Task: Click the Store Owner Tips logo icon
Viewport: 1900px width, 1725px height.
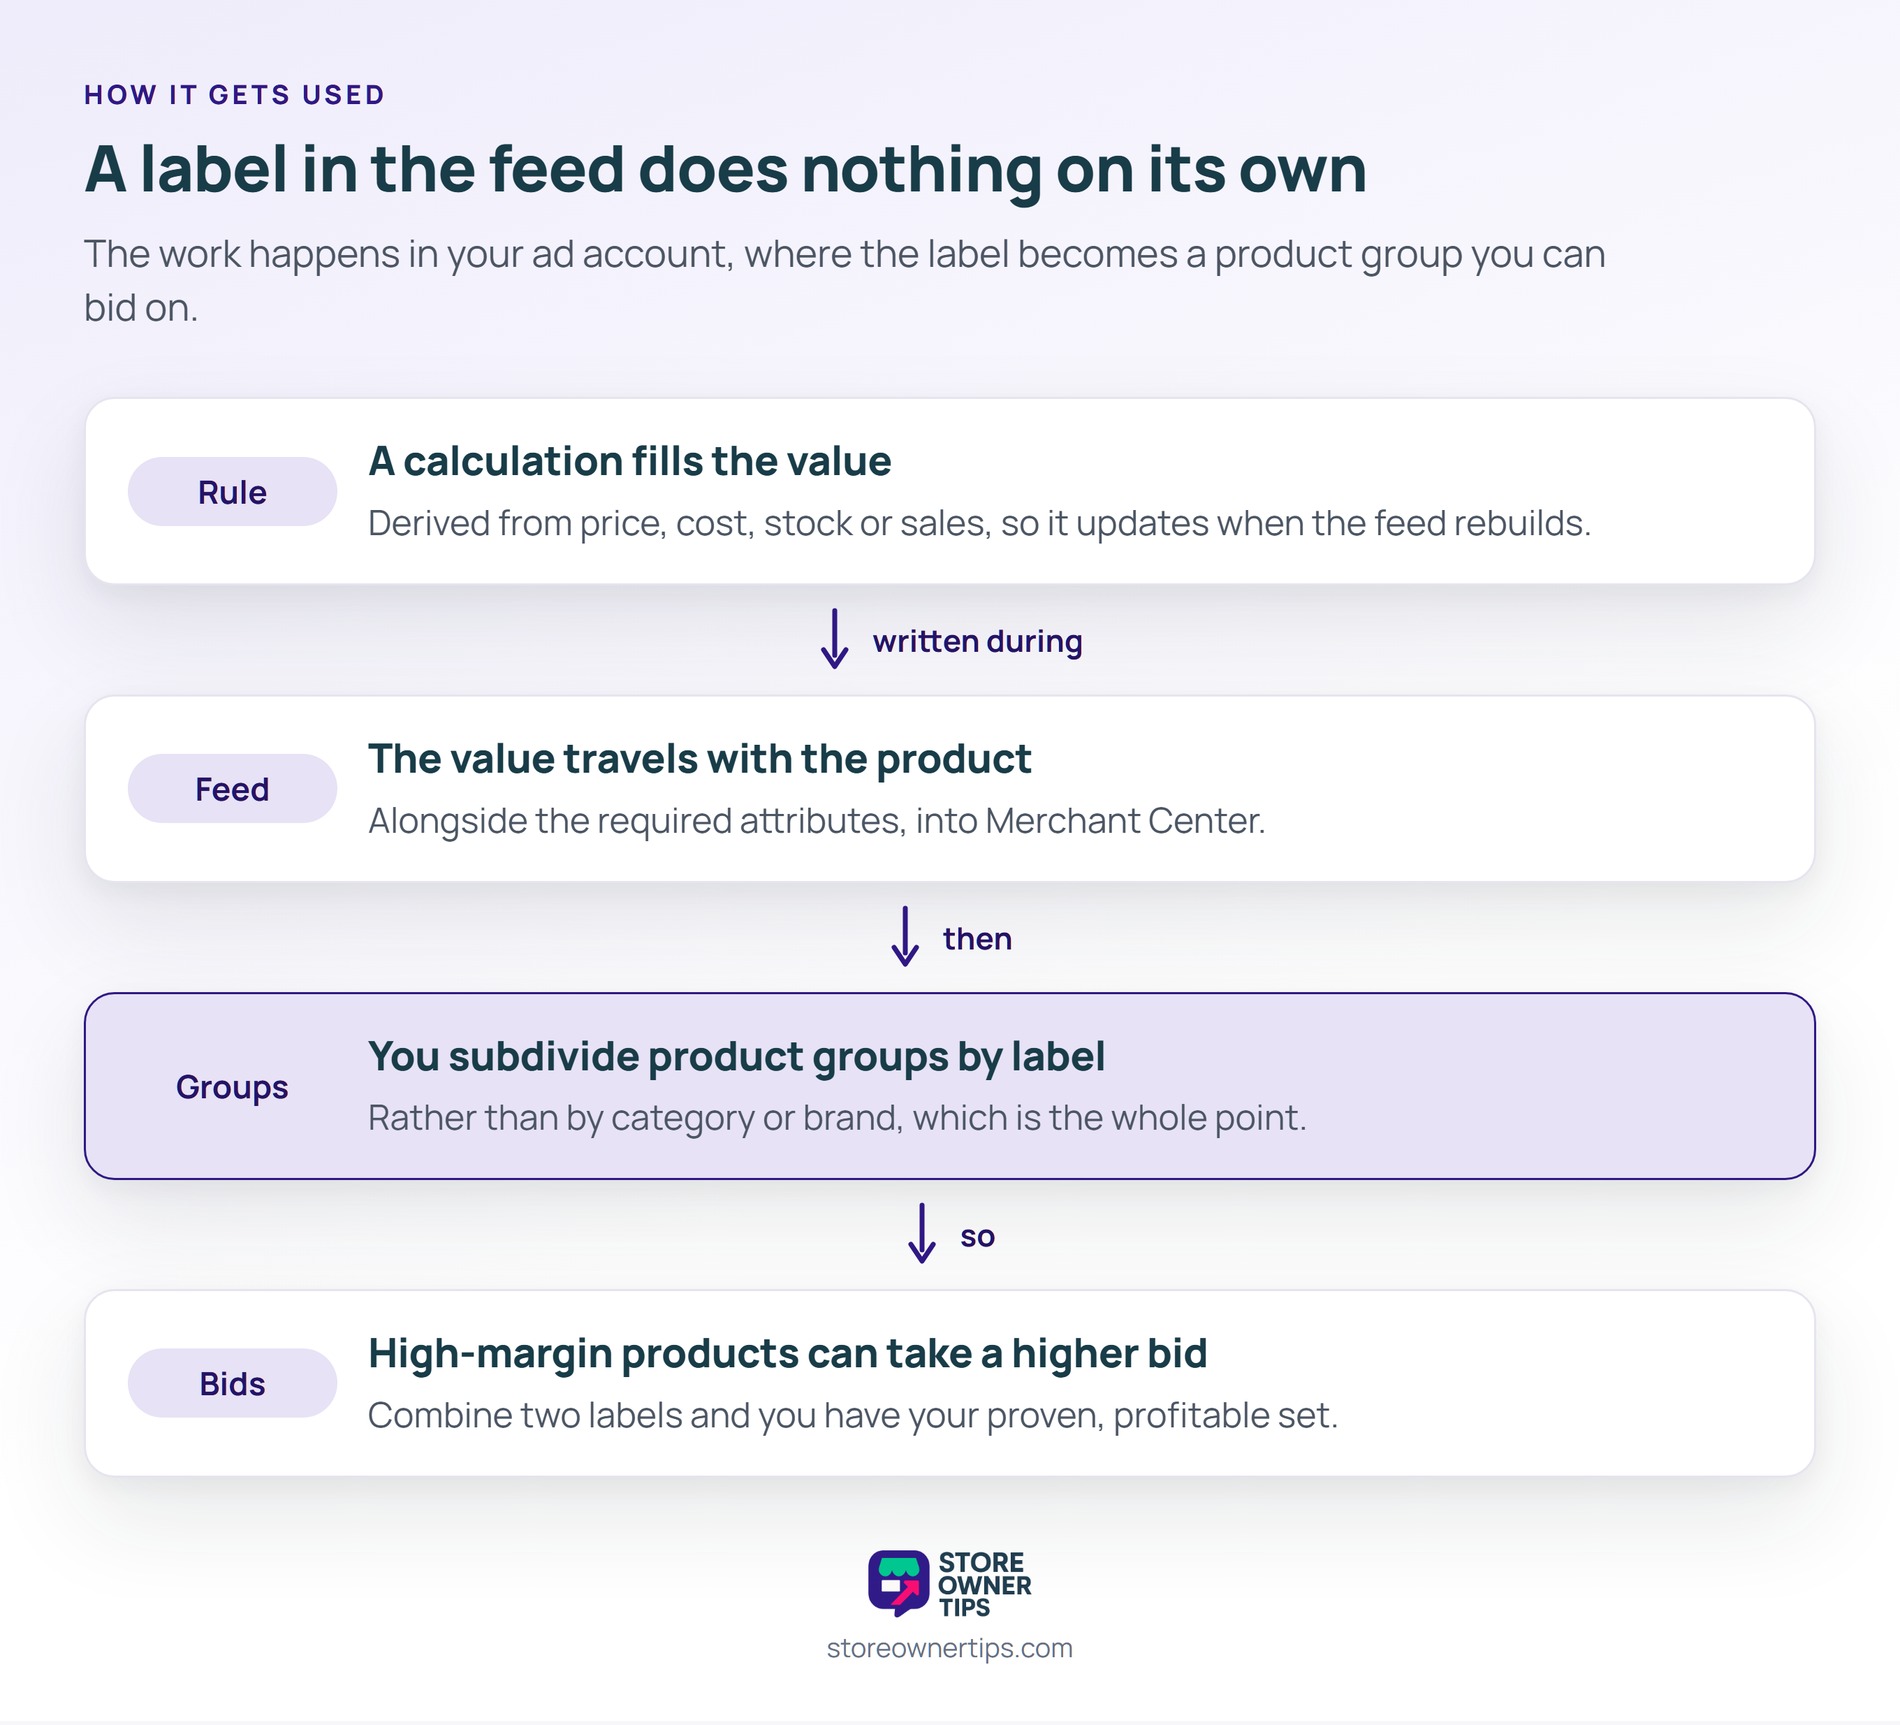Action: point(898,1583)
